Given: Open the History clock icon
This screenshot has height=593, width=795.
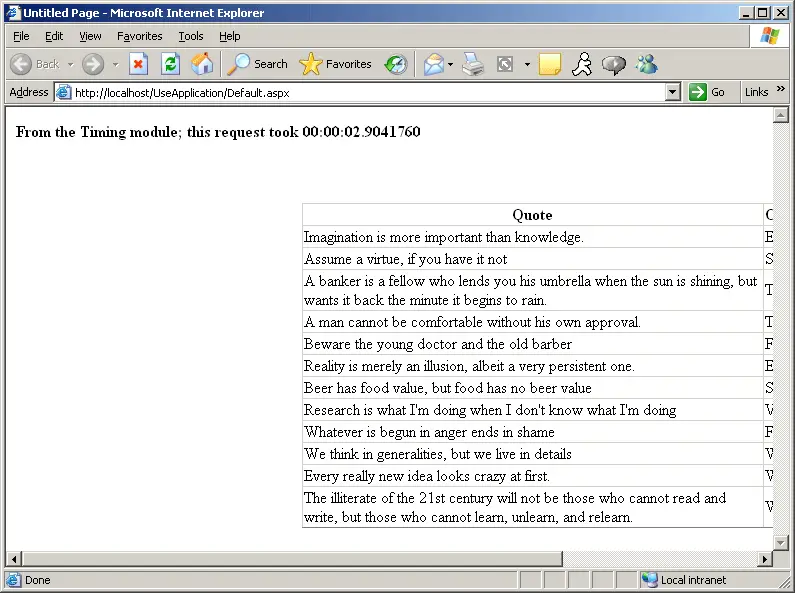Looking at the screenshot, I should [396, 64].
